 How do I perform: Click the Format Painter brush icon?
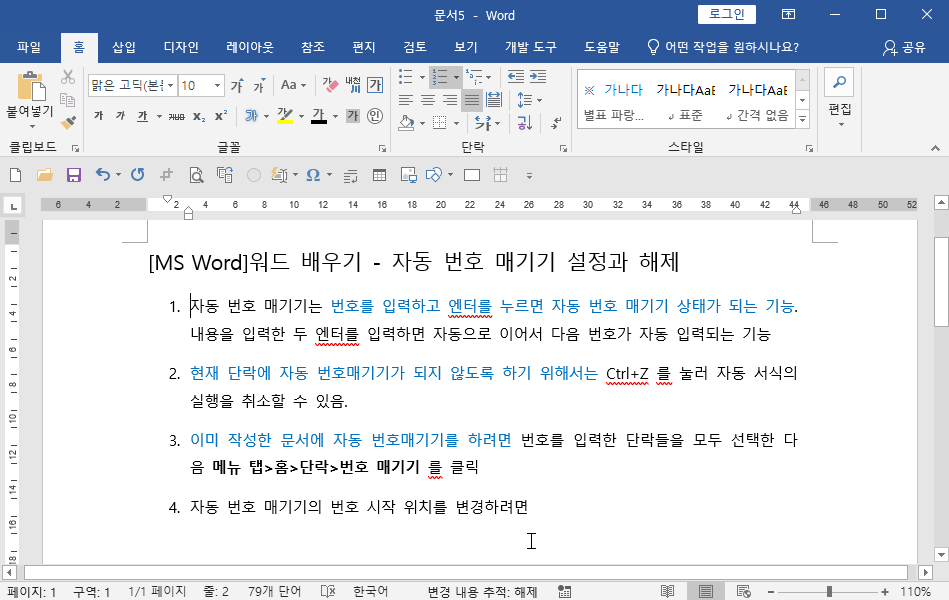click(68, 122)
